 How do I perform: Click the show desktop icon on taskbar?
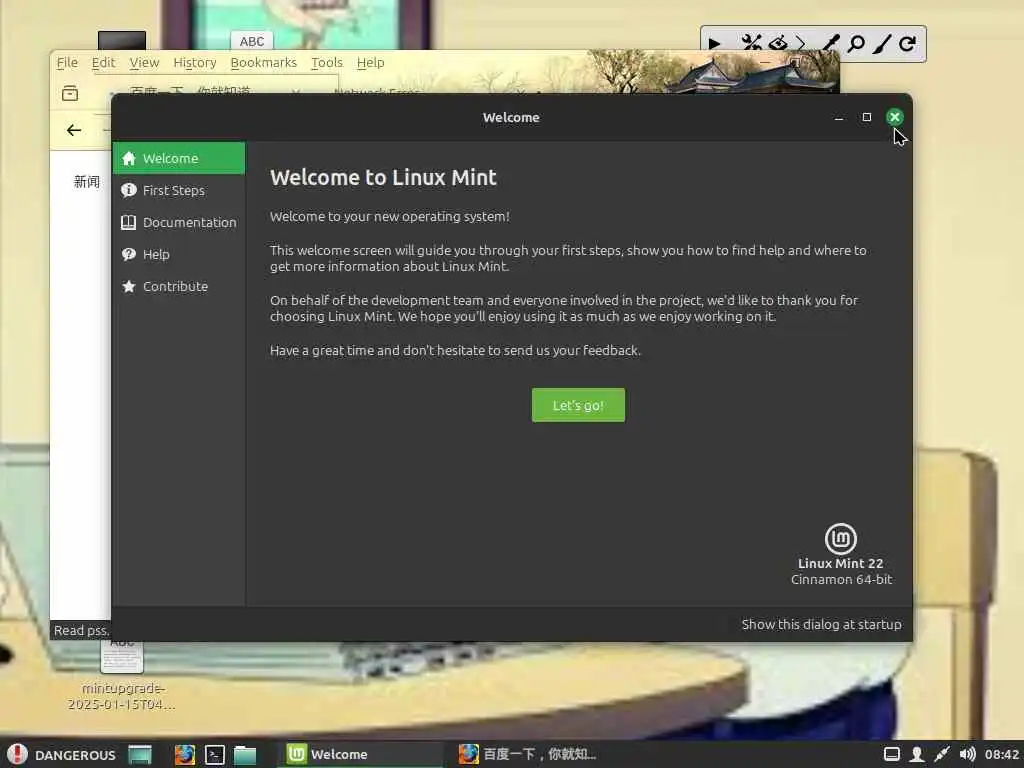140,754
